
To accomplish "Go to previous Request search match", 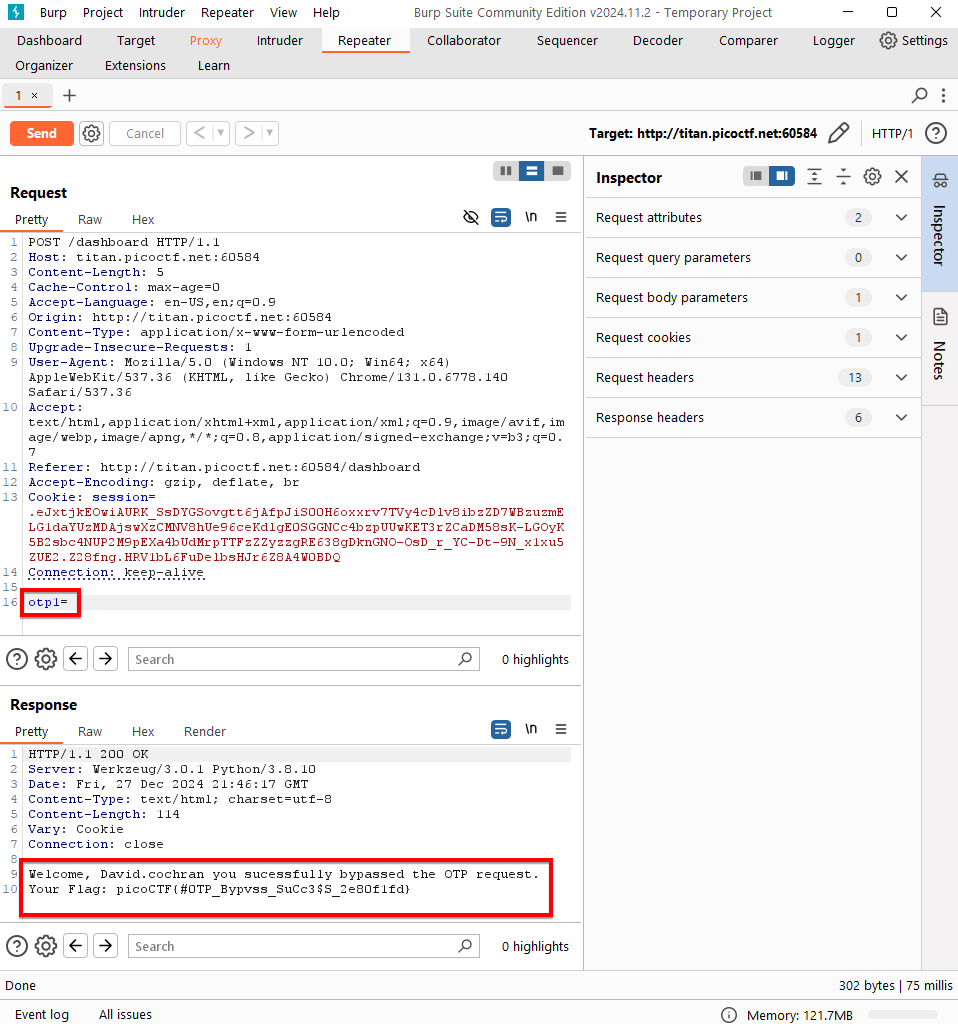I will click(x=76, y=658).
